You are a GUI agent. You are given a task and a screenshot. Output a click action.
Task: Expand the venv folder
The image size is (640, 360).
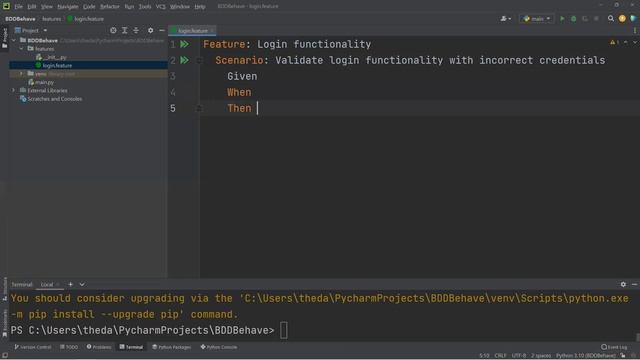pyautogui.click(x=21, y=74)
